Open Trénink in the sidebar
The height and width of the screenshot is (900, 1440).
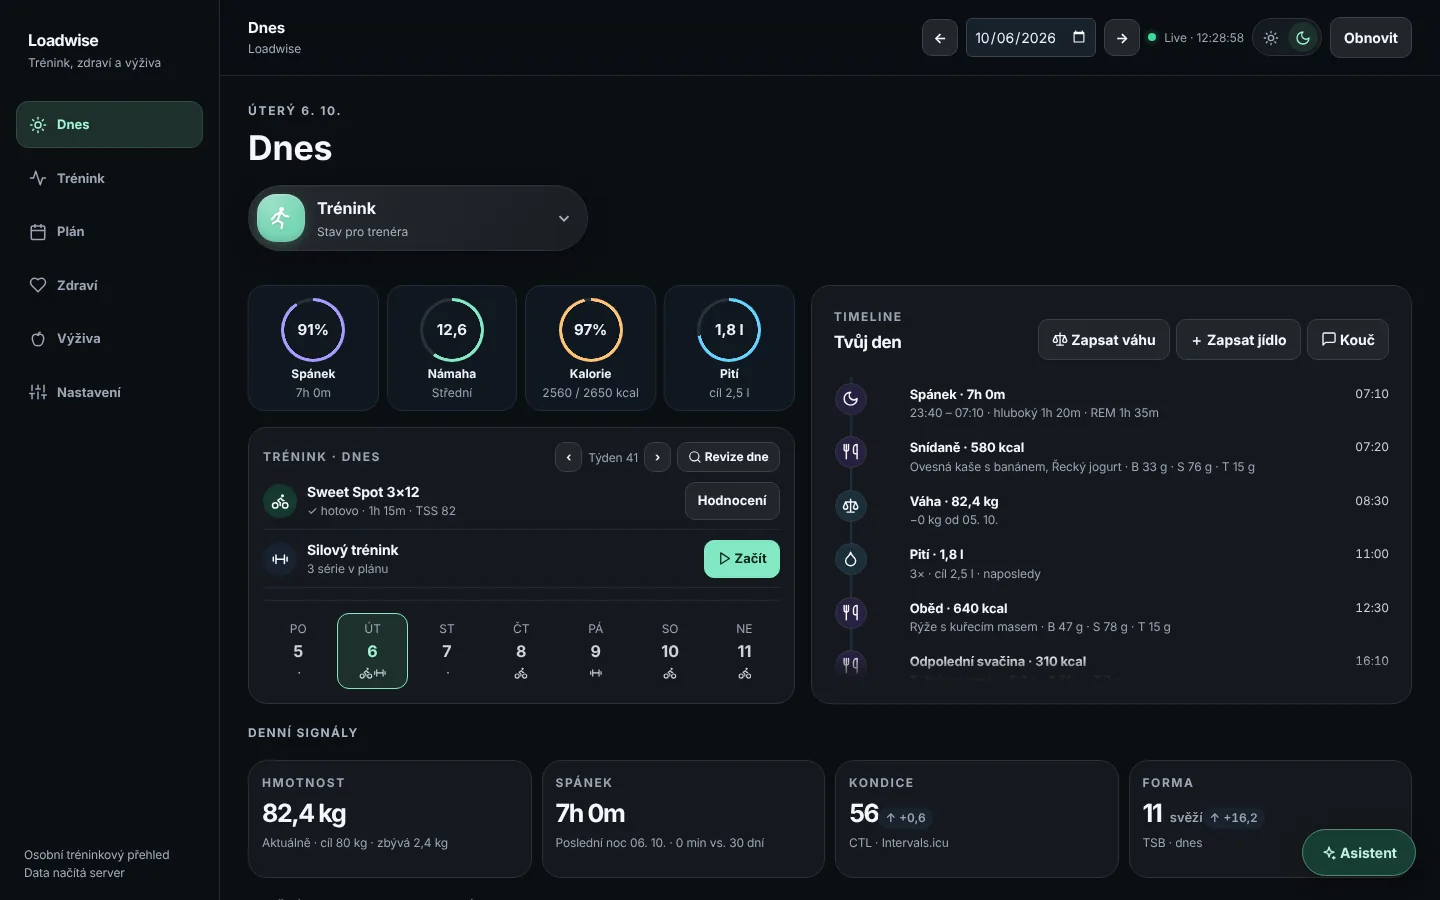[109, 178]
